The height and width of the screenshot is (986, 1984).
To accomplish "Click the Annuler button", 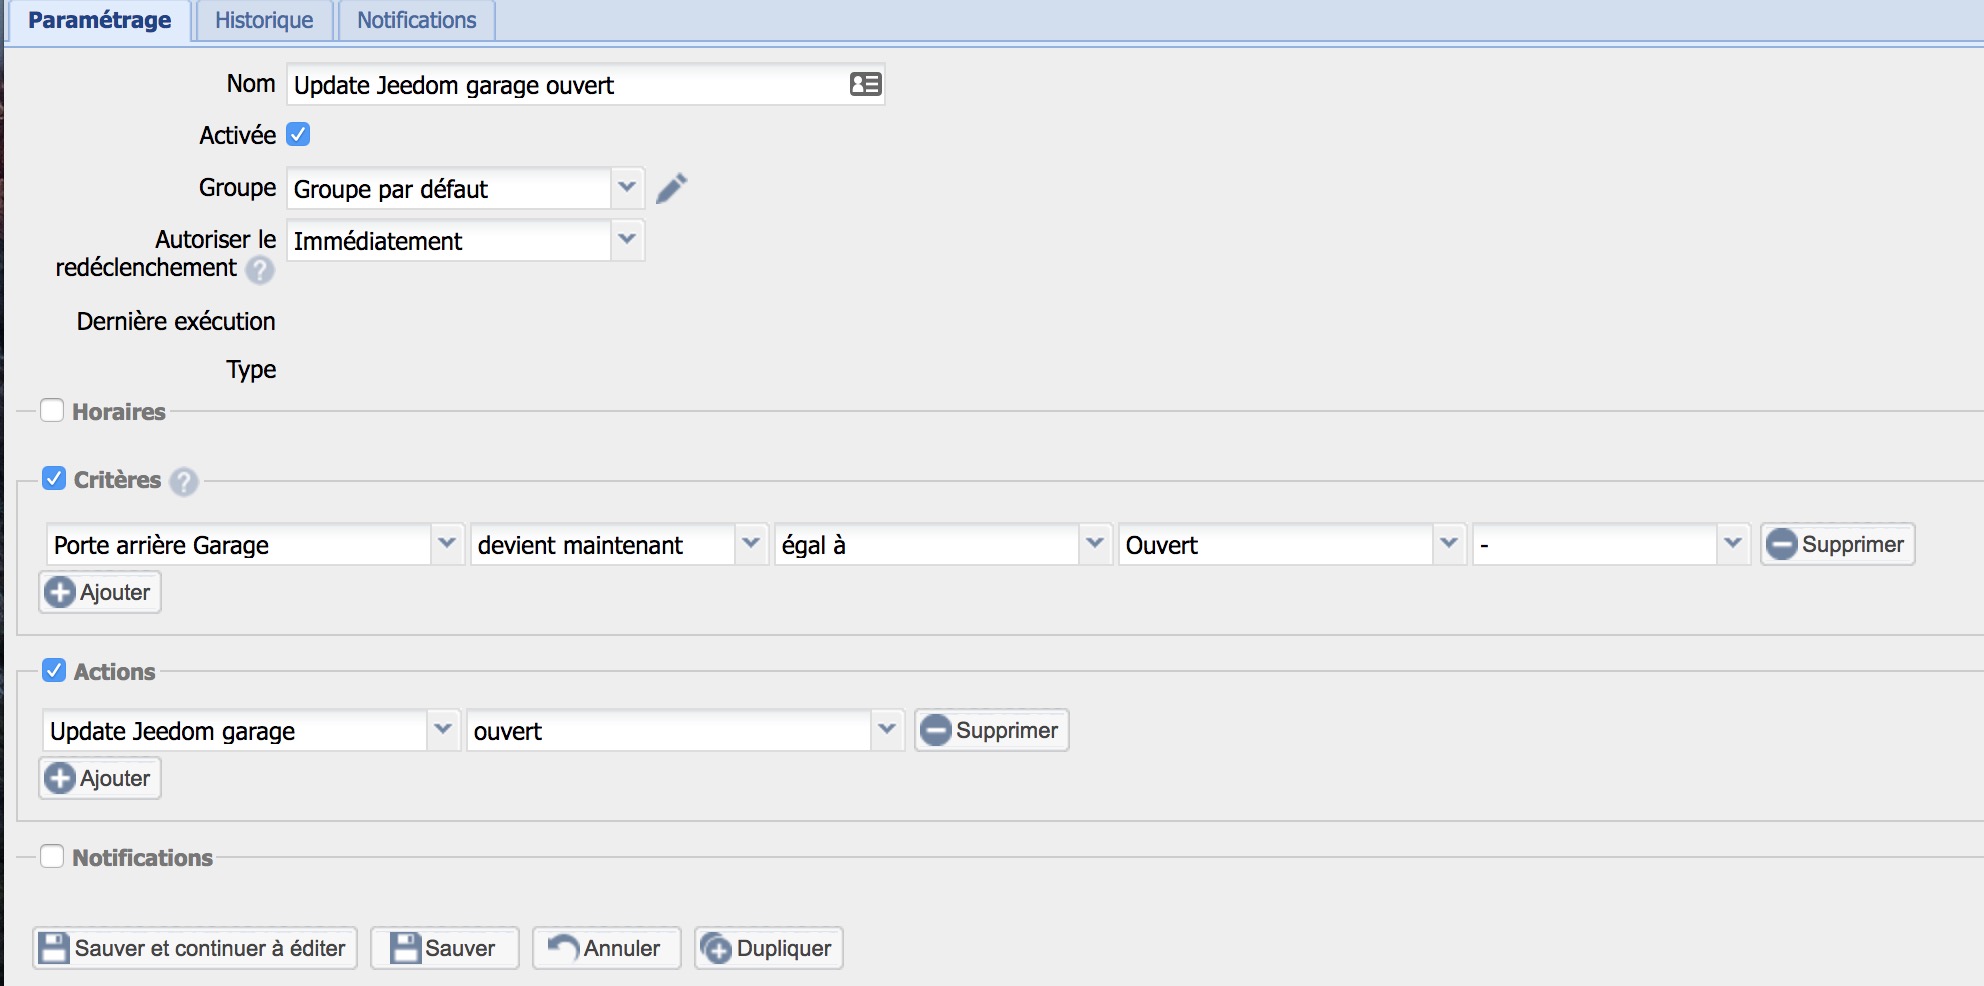I will click(607, 948).
